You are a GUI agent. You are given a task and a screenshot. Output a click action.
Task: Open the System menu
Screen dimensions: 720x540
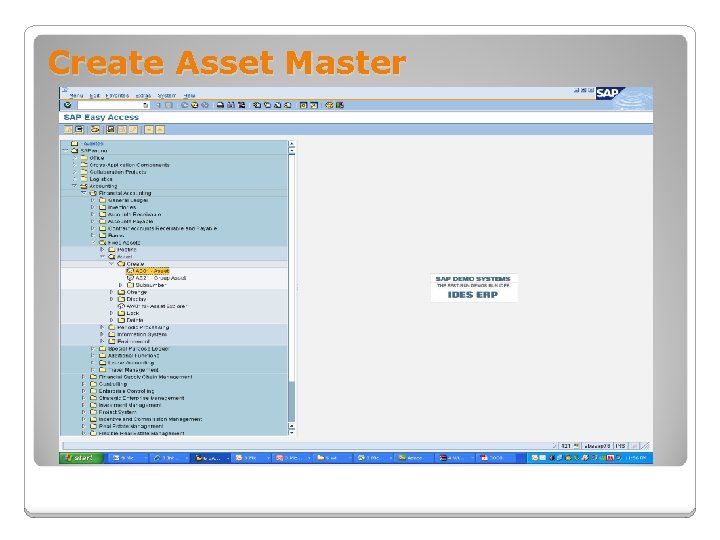167,96
